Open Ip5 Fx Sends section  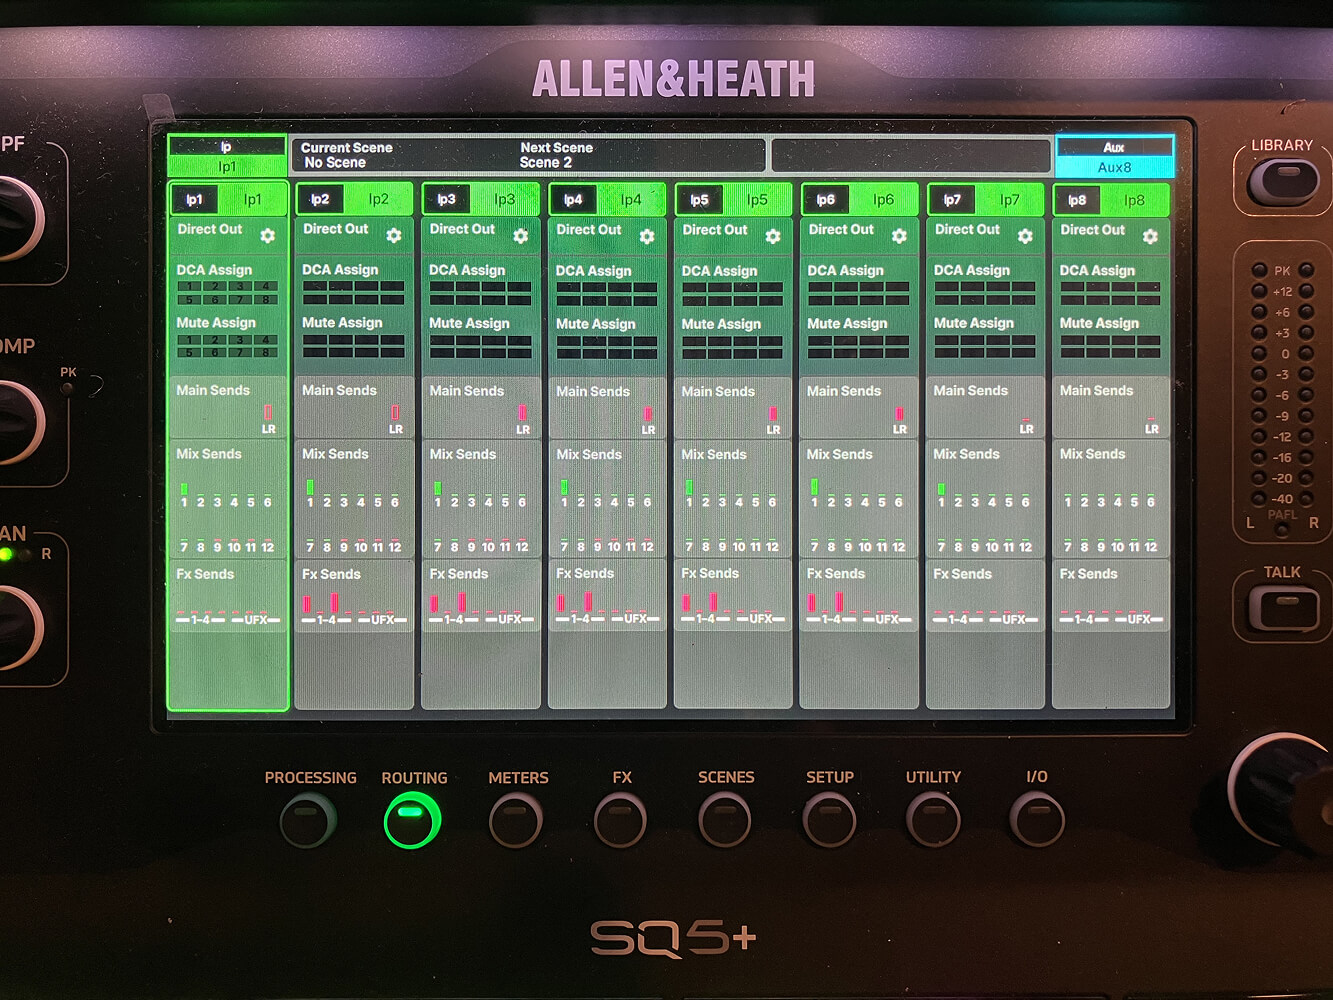733,596
